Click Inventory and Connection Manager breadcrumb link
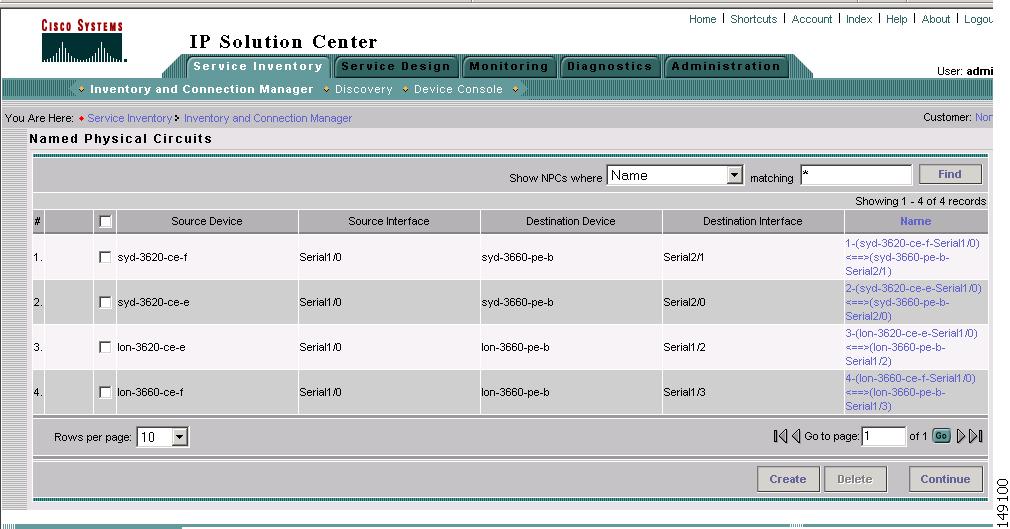 coord(268,118)
